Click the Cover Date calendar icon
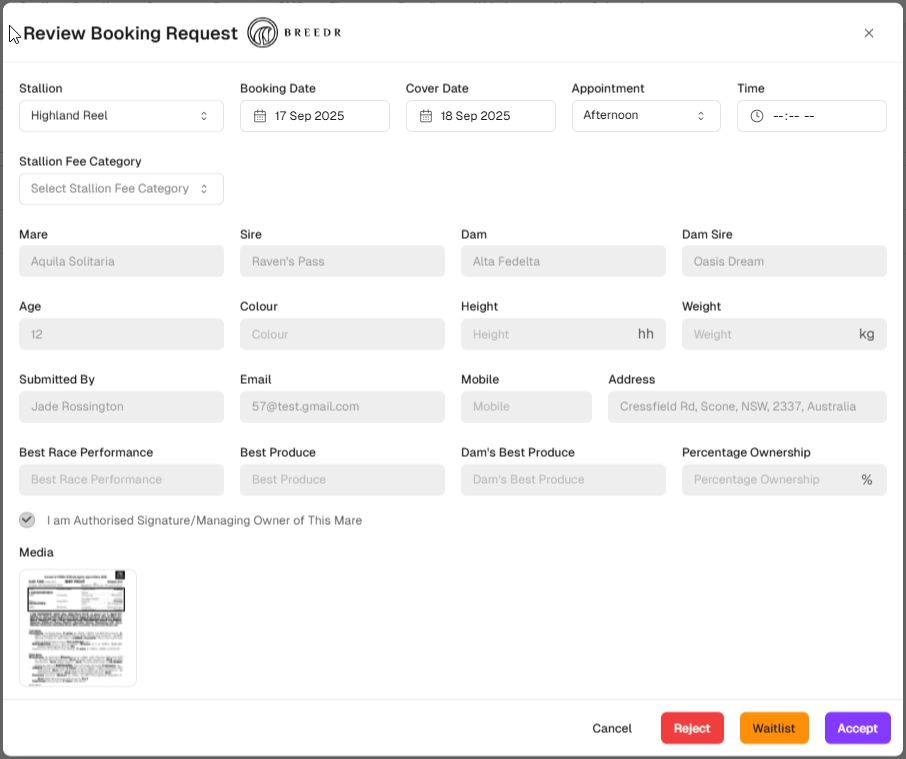906x759 pixels. (426, 116)
